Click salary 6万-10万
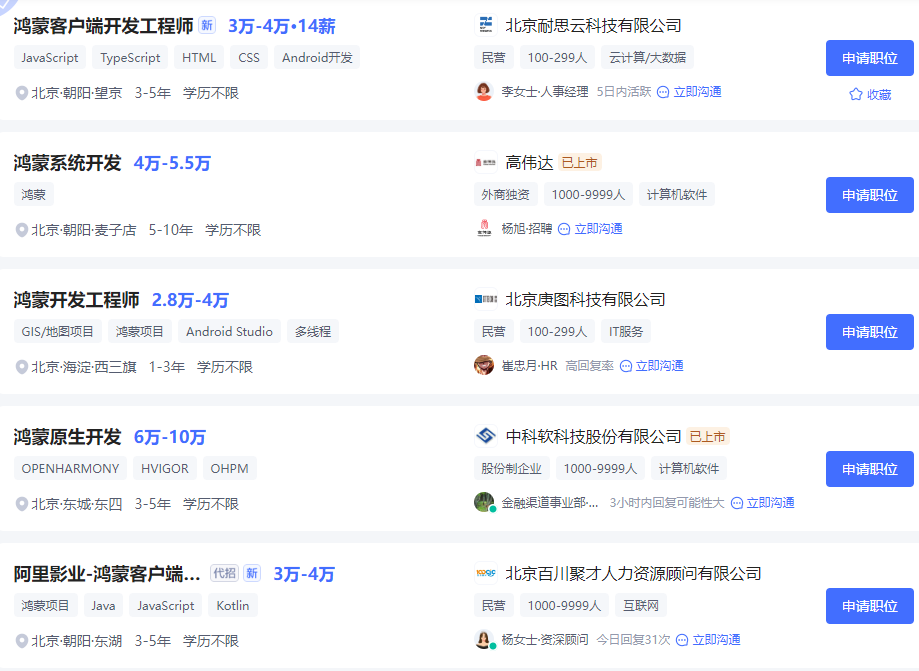Image resolution: width=919 pixels, height=671 pixels. pos(170,437)
